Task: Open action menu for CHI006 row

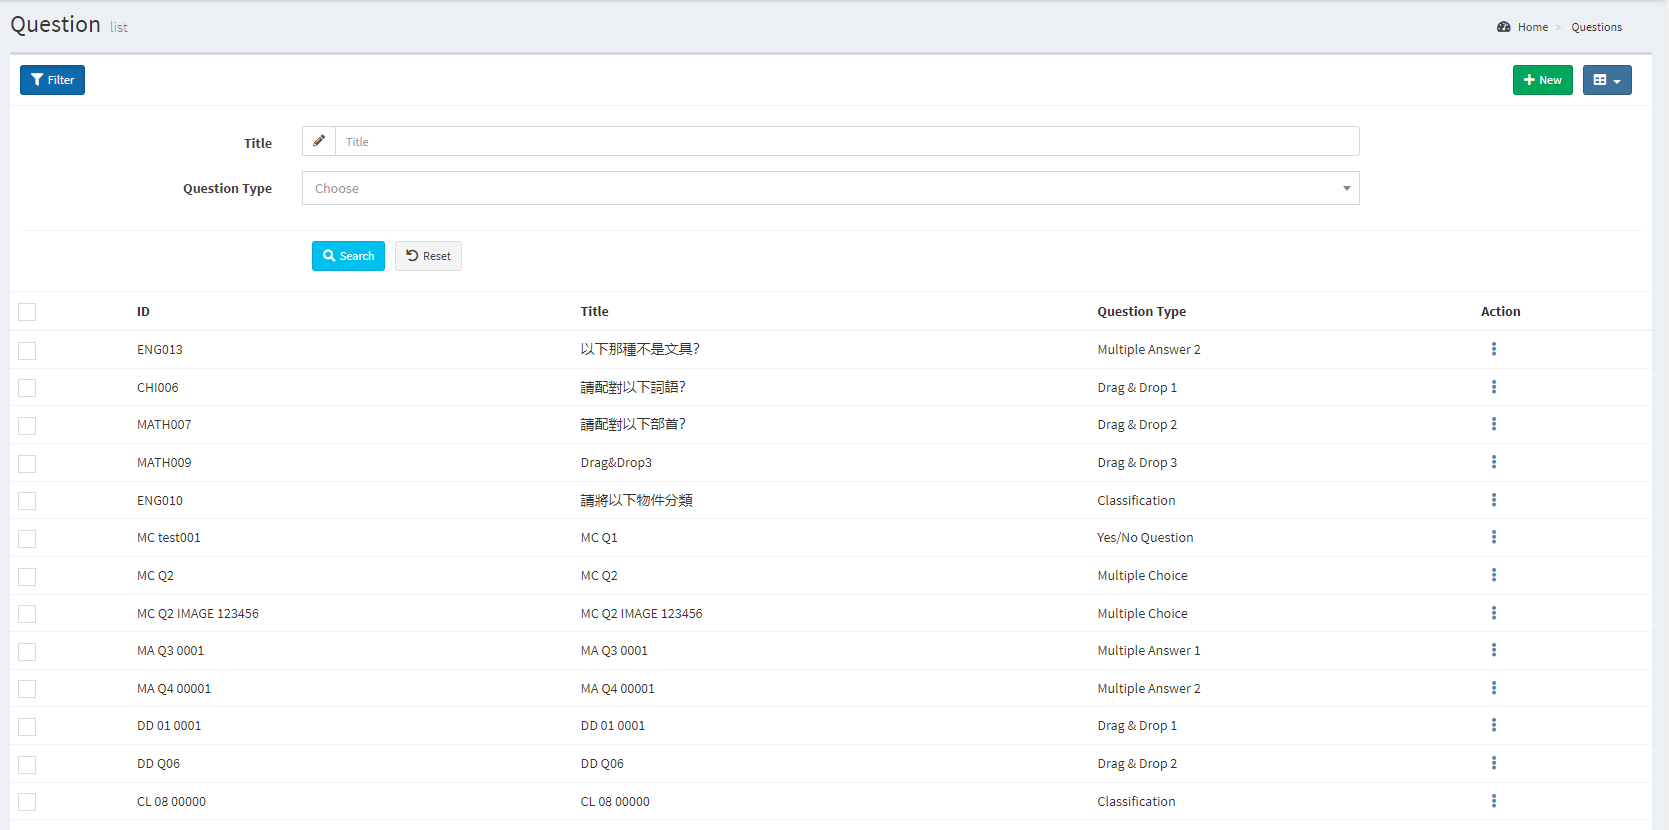Action: click(x=1493, y=387)
